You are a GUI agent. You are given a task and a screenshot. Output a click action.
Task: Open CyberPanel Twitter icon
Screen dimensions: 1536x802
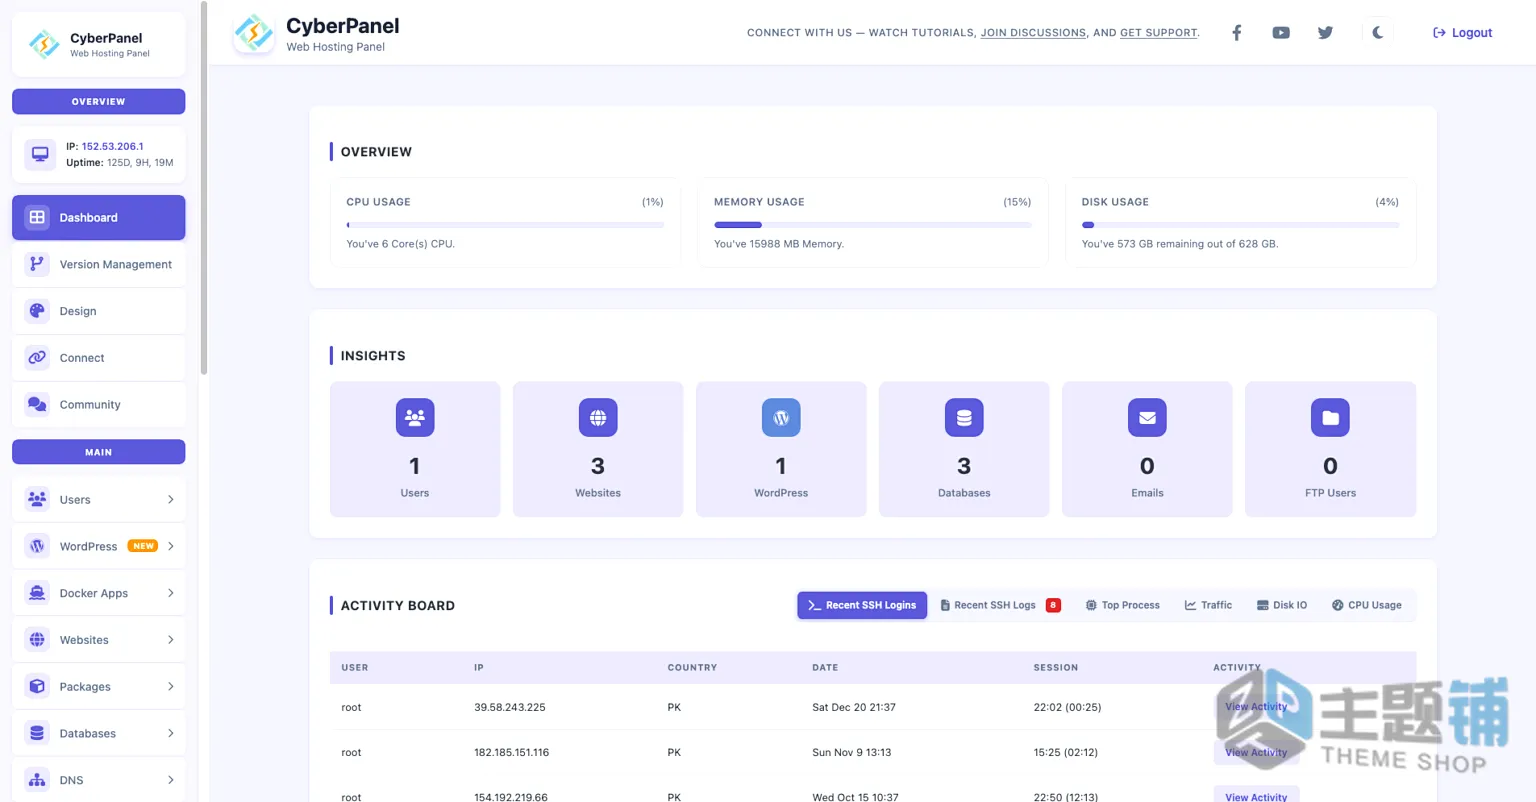click(x=1325, y=33)
